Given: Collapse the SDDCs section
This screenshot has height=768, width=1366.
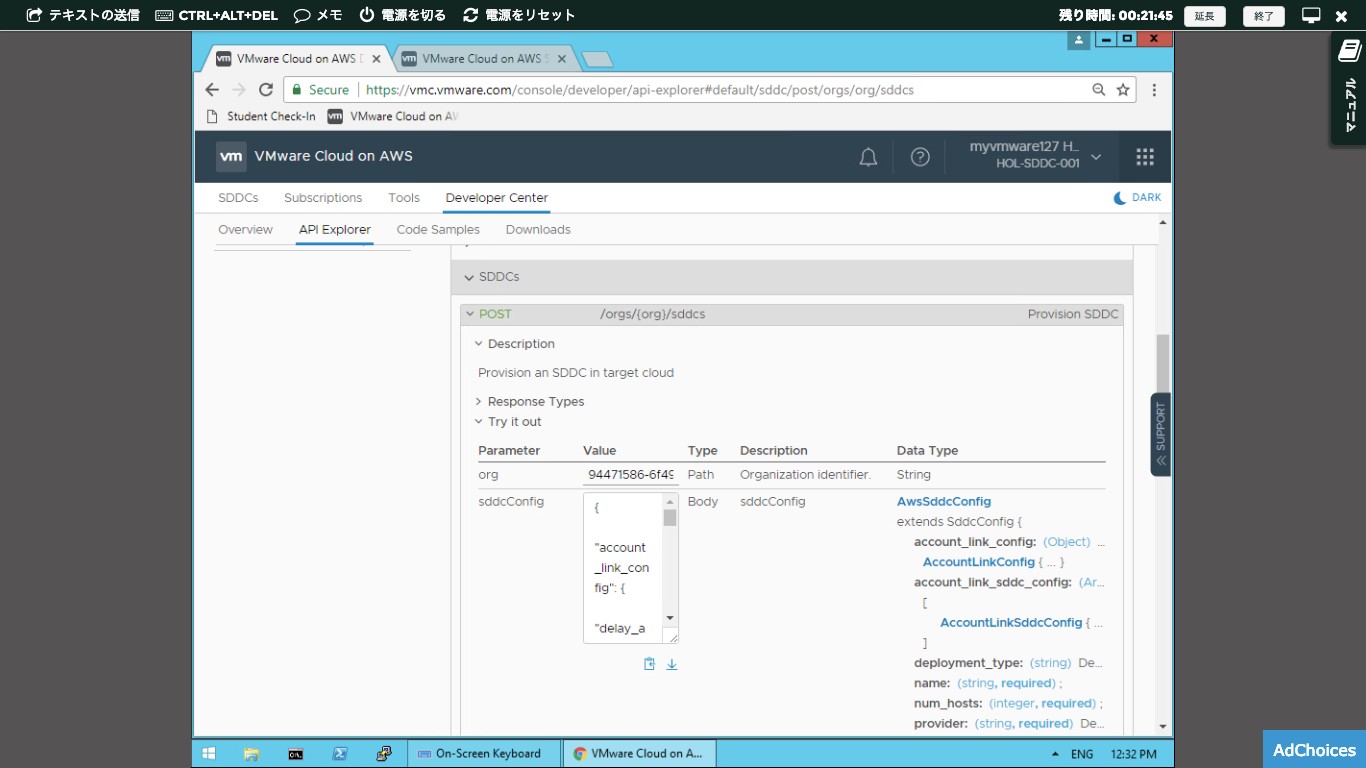Looking at the screenshot, I should pyautogui.click(x=469, y=277).
